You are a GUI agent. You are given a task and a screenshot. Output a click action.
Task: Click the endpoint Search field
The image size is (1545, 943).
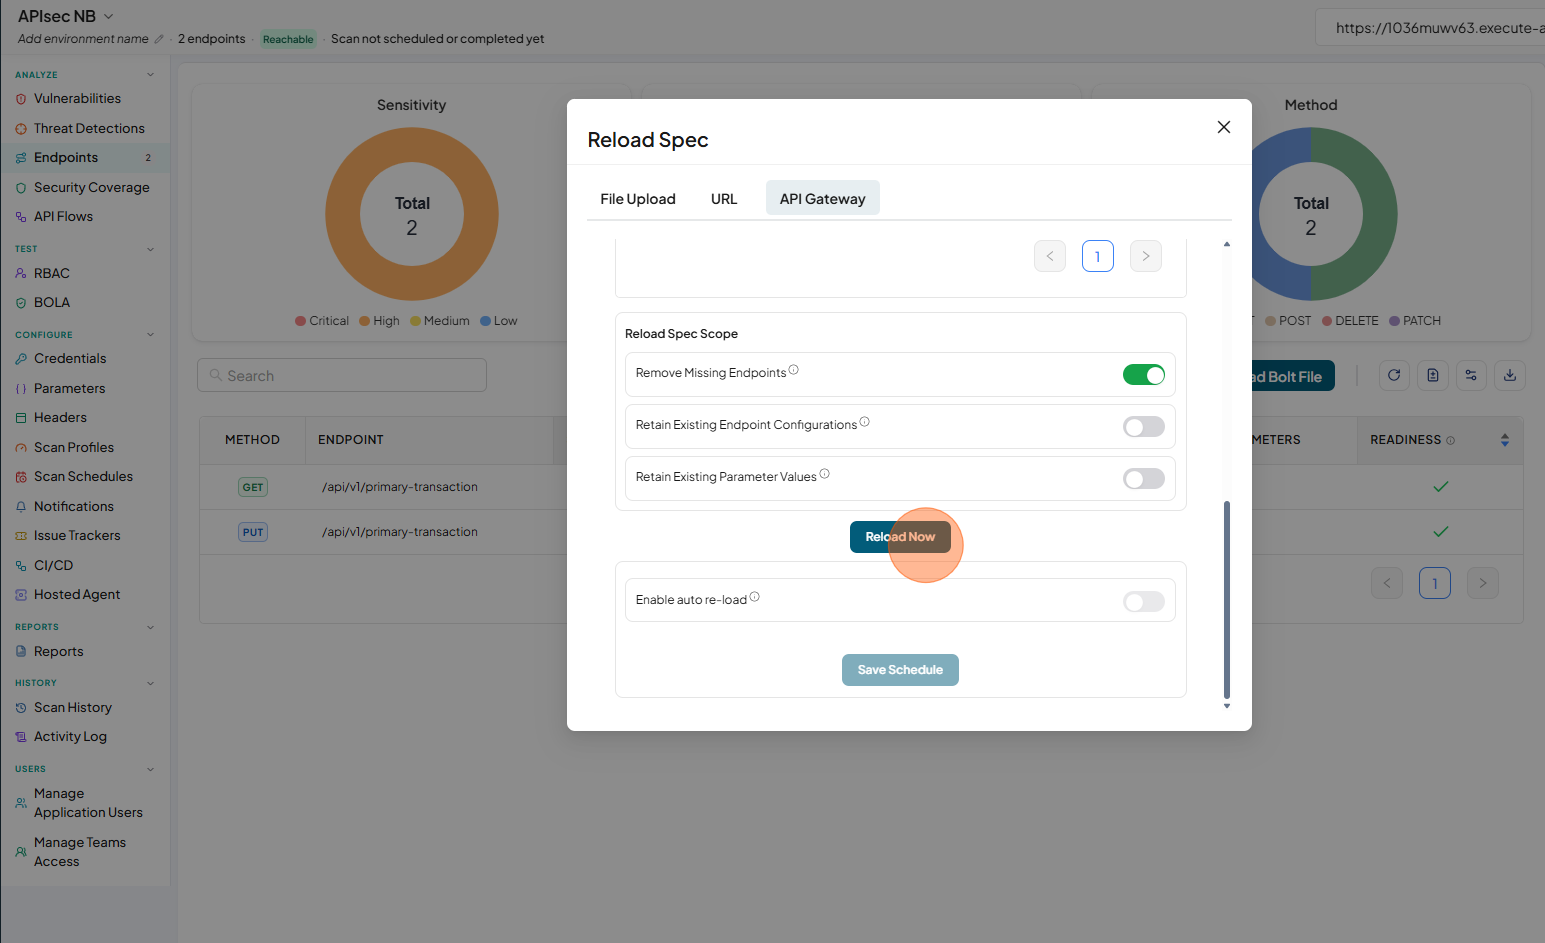click(342, 375)
